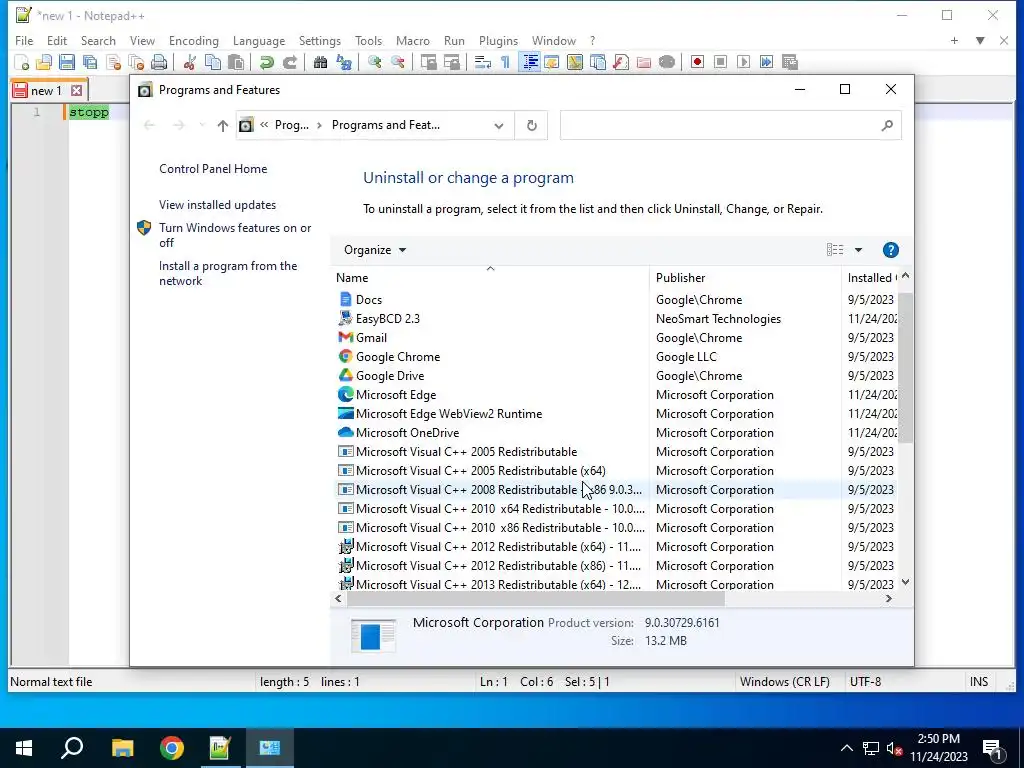Open the Windows Start menu
This screenshot has height=768, width=1024.
(x=24, y=748)
